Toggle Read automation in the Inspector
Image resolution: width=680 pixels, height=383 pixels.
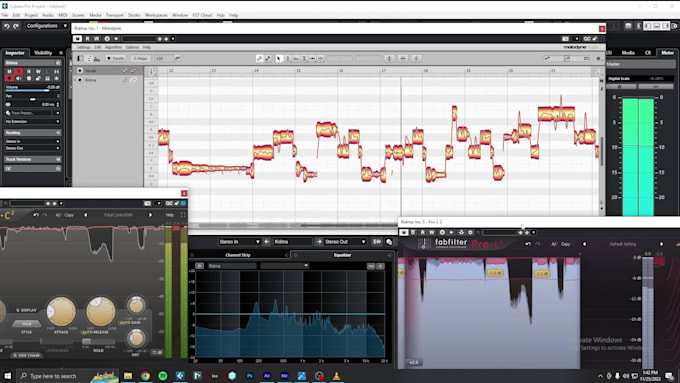click(x=29, y=71)
